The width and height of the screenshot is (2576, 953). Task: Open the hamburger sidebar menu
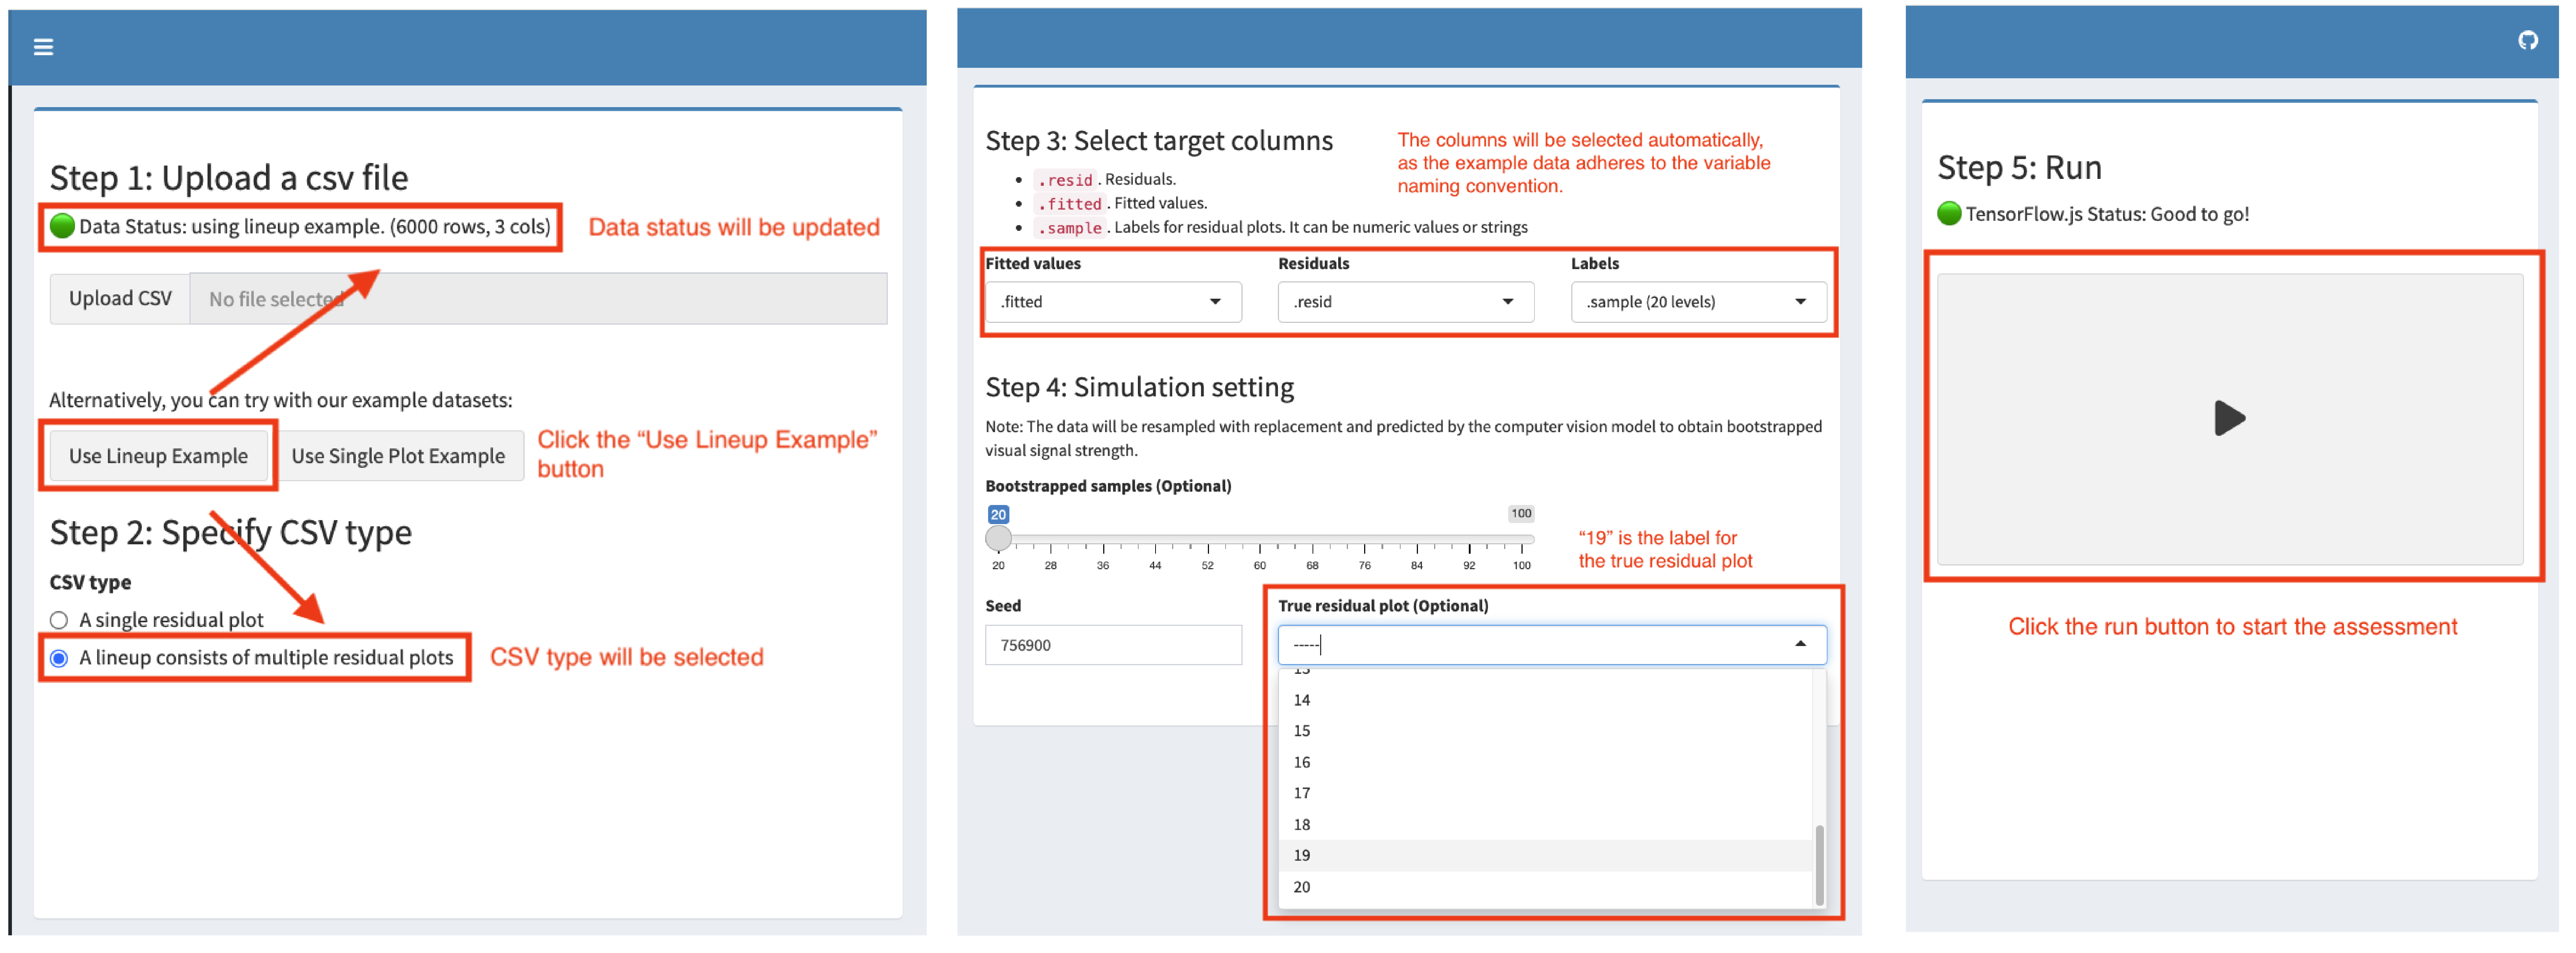(43, 47)
